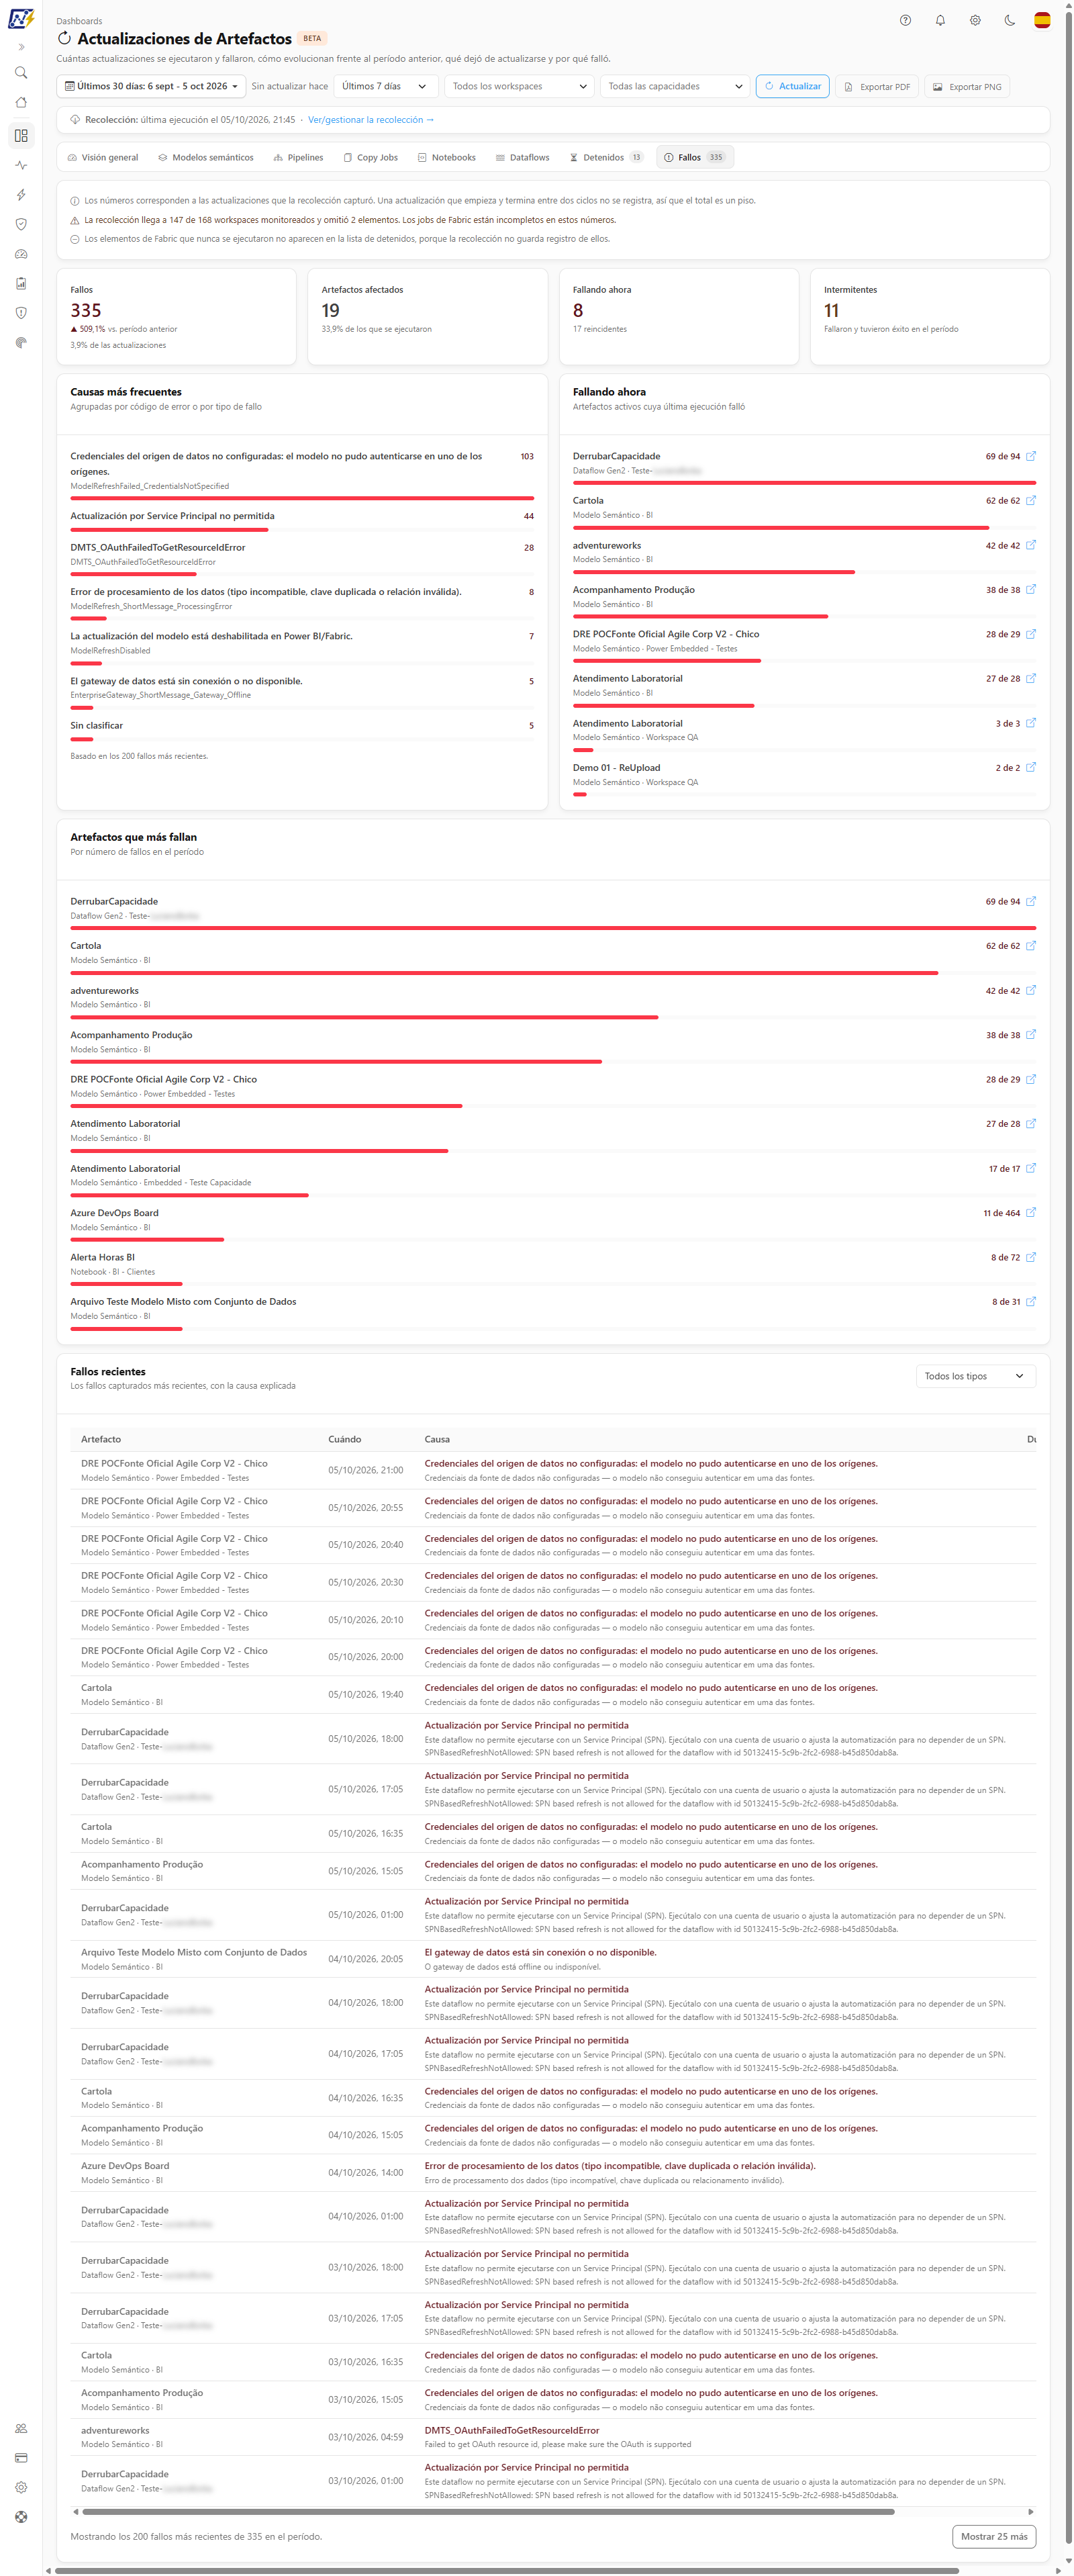Open the Todas las capacidades dropdown
The image size is (1074, 2576).
pos(675,86)
